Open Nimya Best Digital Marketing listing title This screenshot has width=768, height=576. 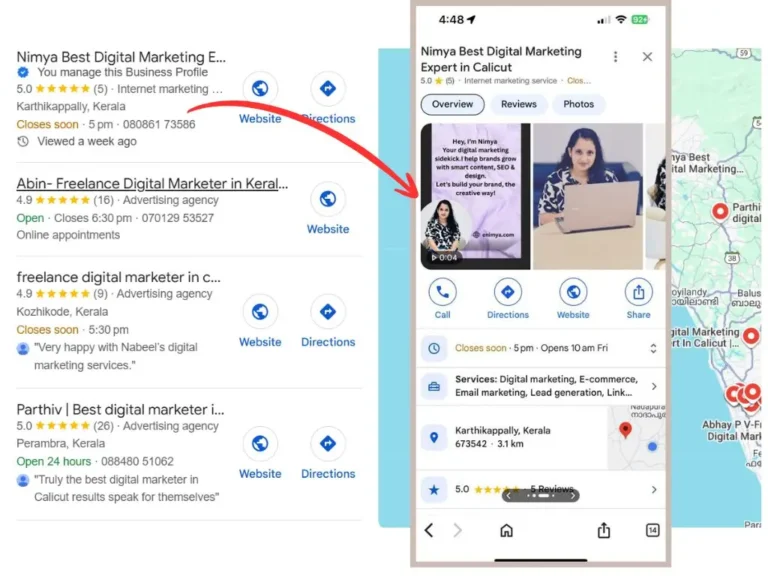121,57
